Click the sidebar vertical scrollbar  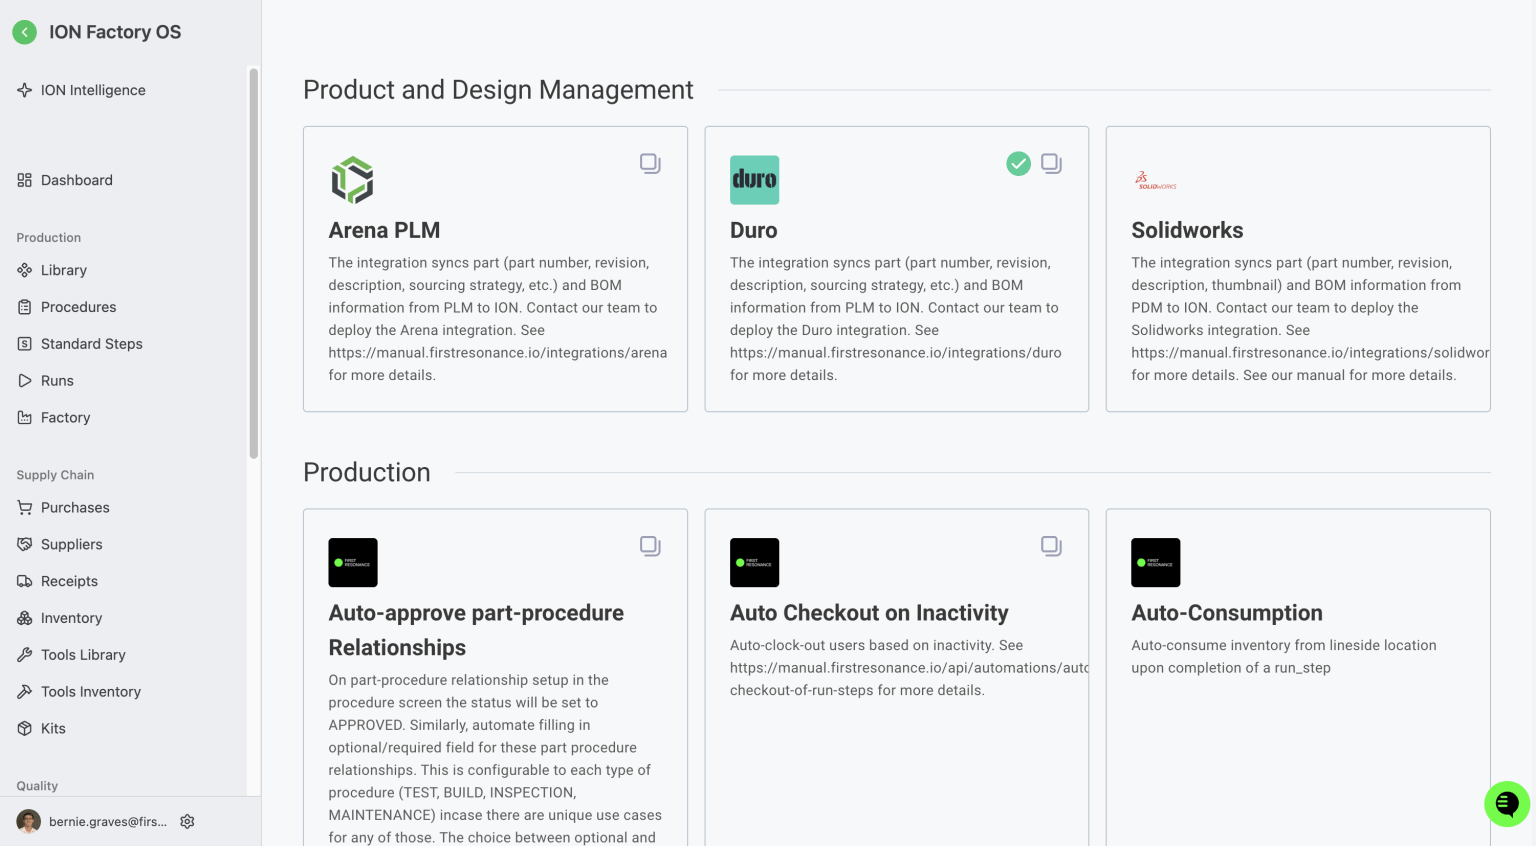click(254, 263)
